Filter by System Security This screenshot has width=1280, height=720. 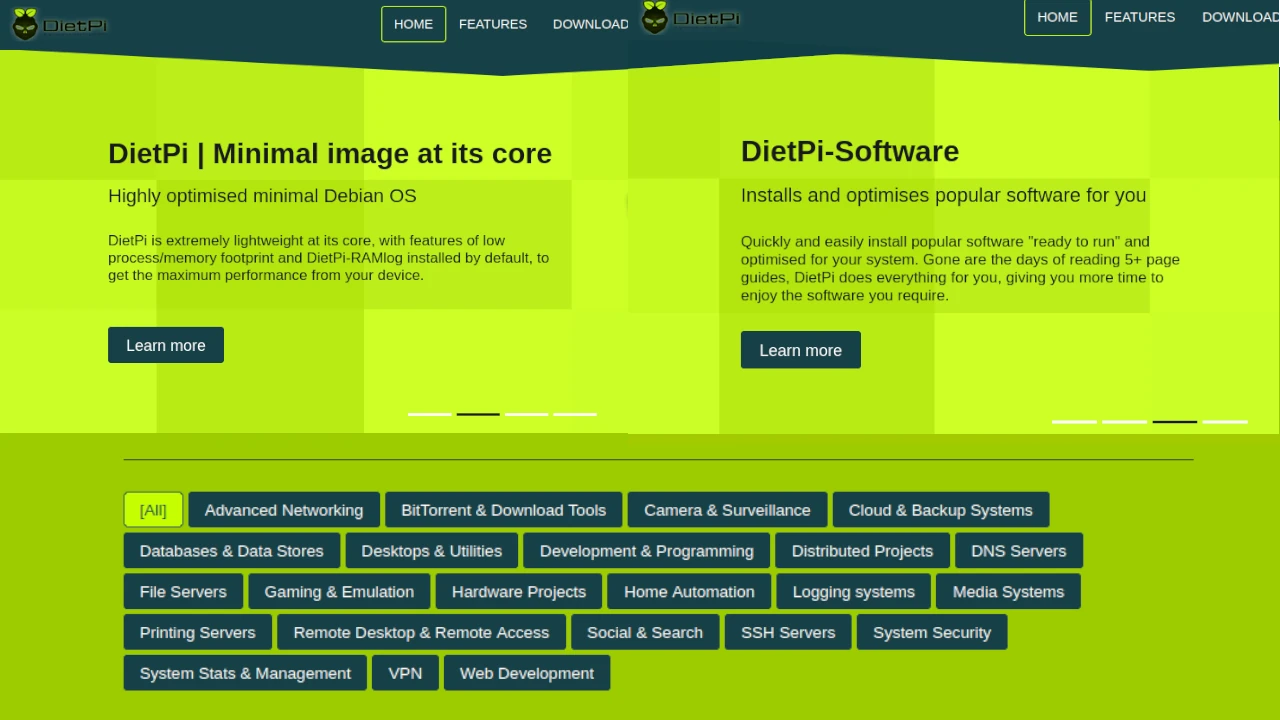pyautogui.click(x=931, y=632)
